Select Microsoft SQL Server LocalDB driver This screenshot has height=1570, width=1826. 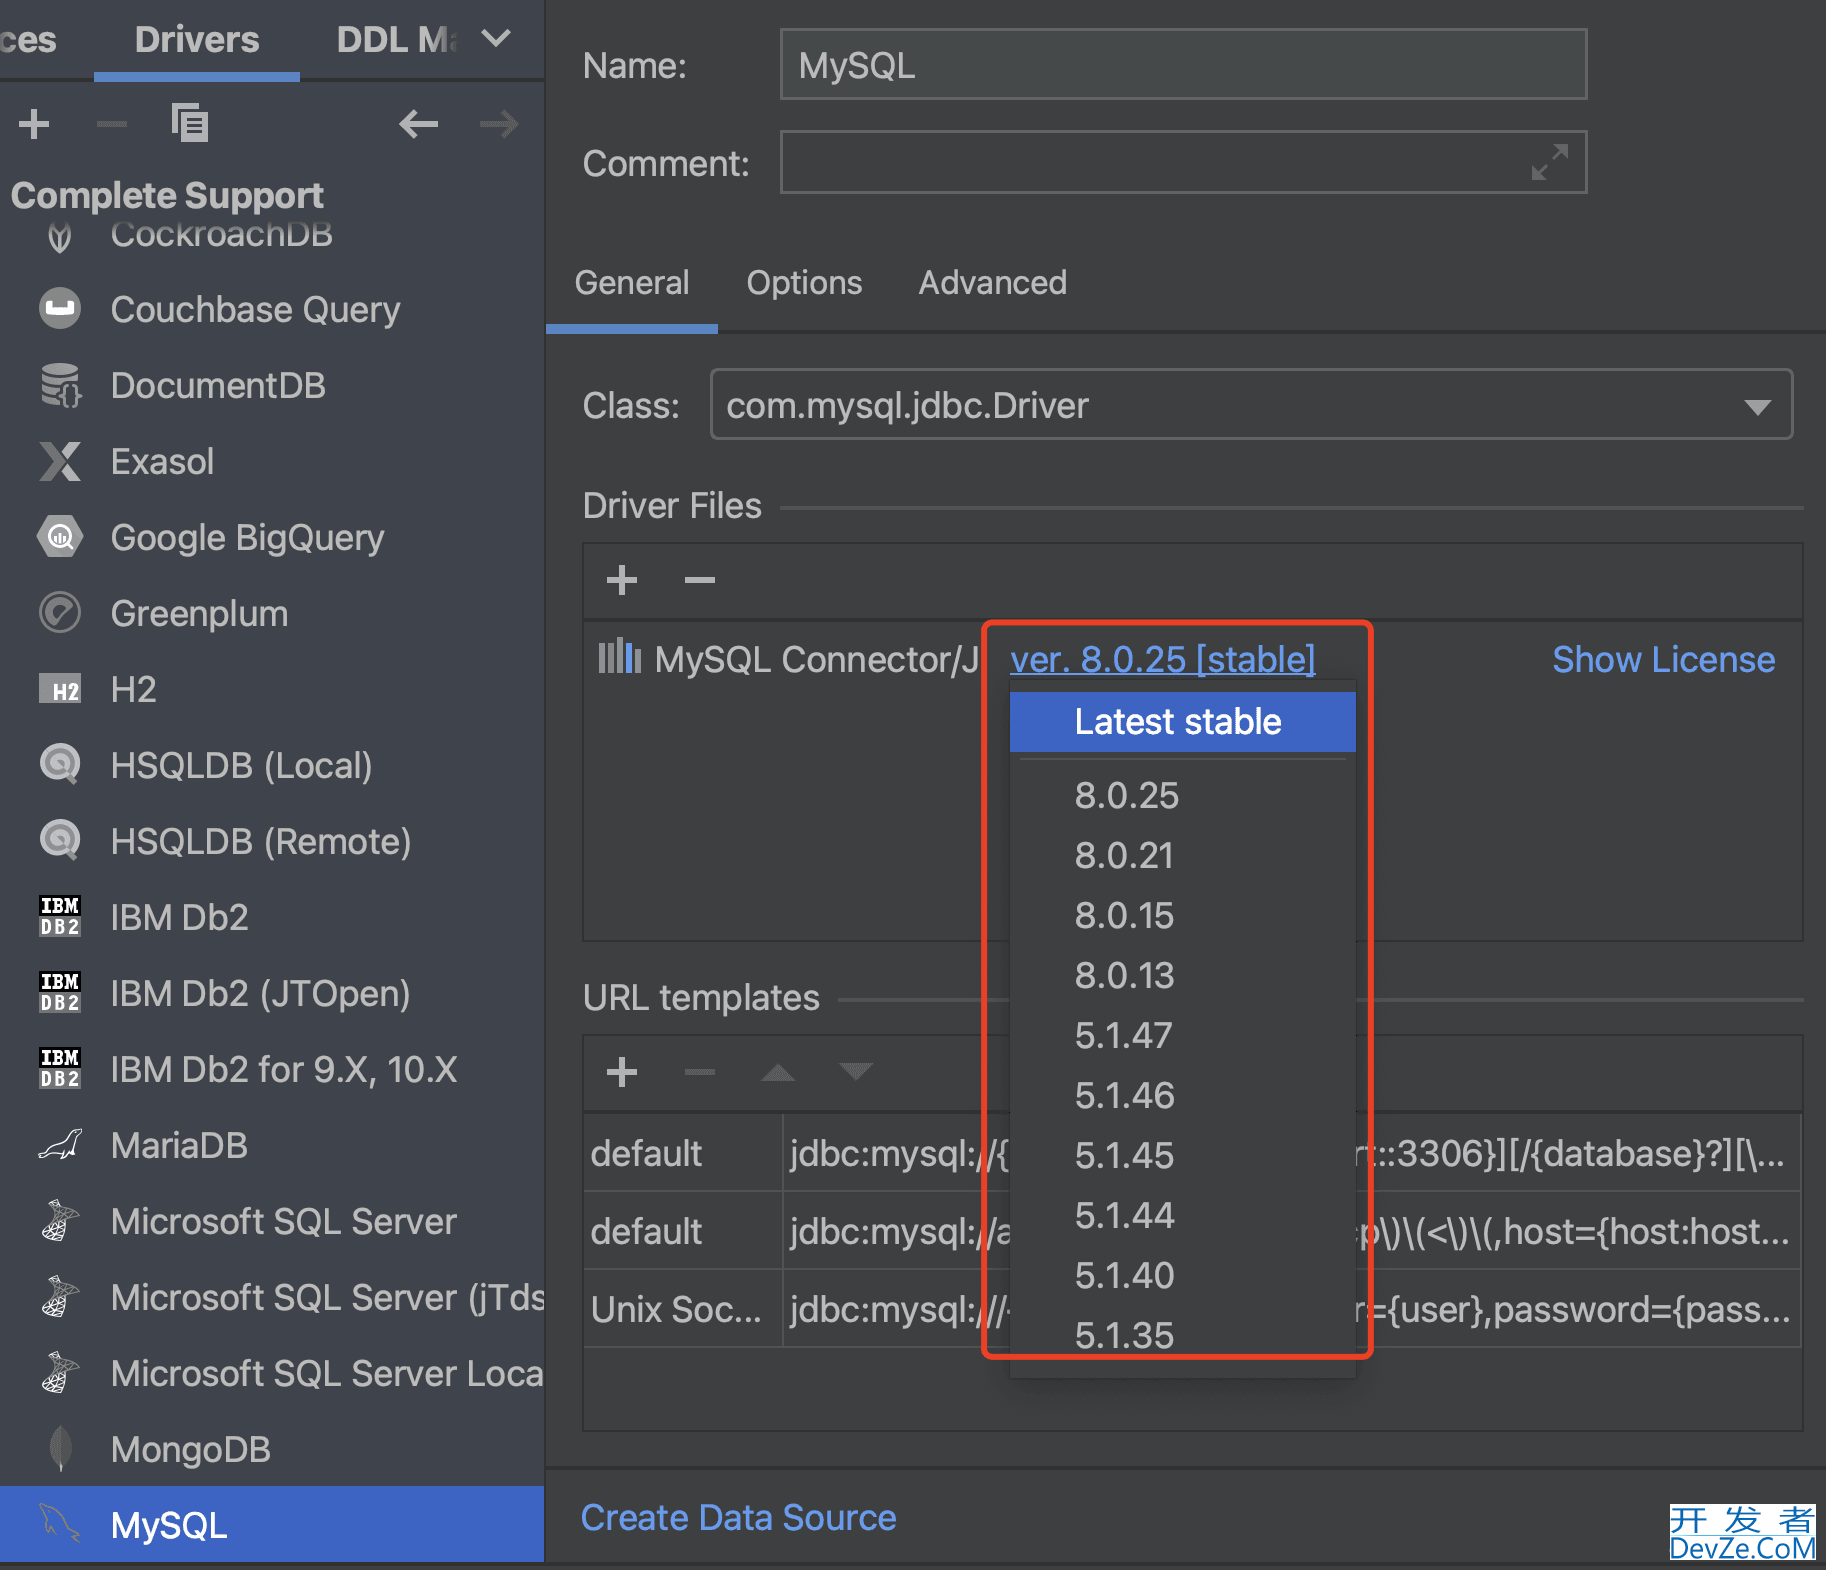pos(272,1373)
